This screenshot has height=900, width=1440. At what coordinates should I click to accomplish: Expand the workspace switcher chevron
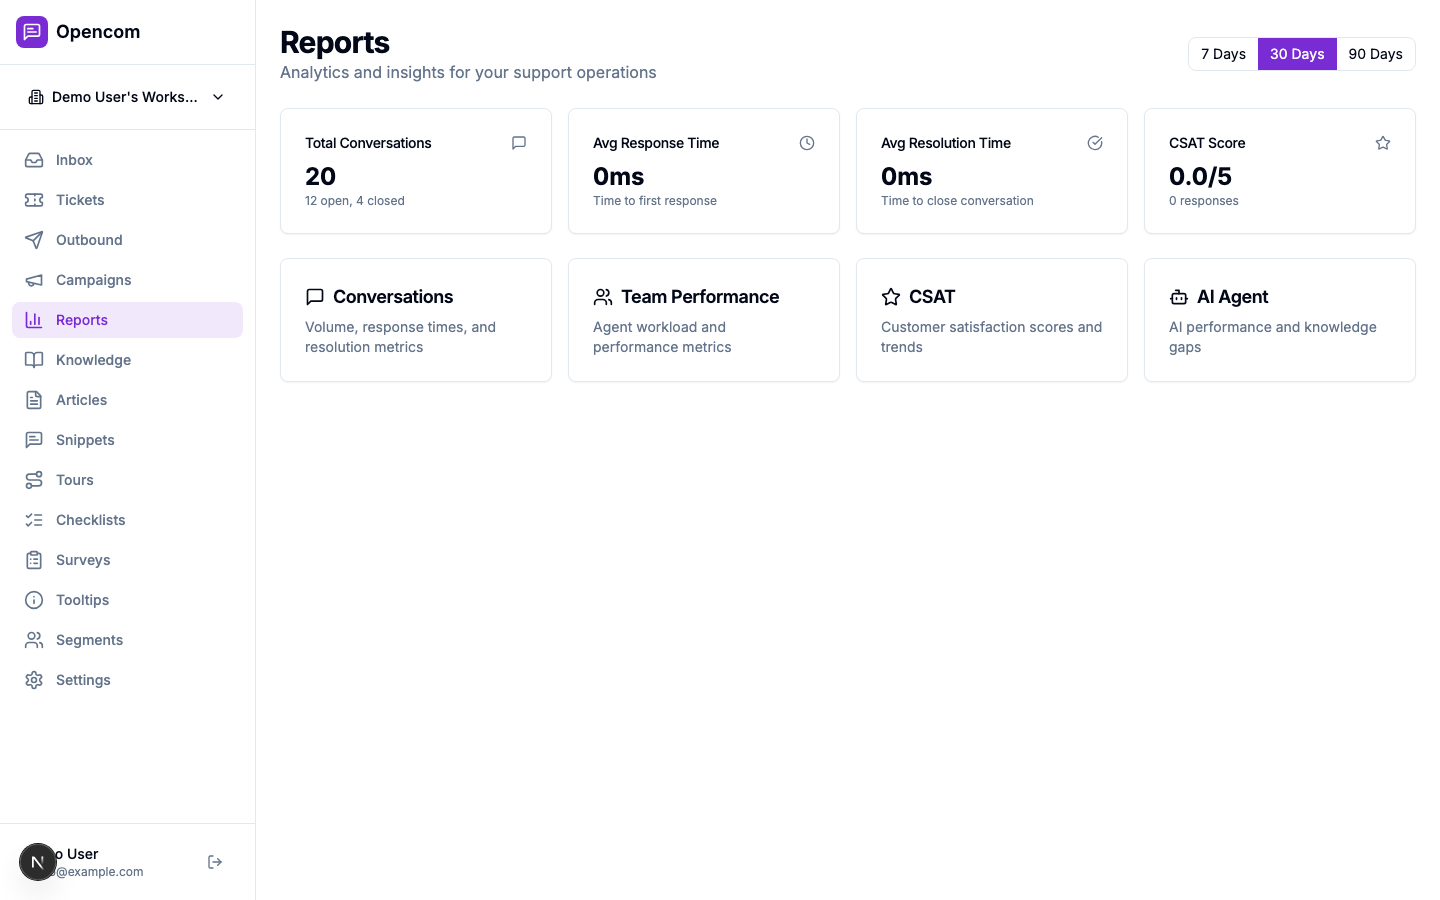218,97
